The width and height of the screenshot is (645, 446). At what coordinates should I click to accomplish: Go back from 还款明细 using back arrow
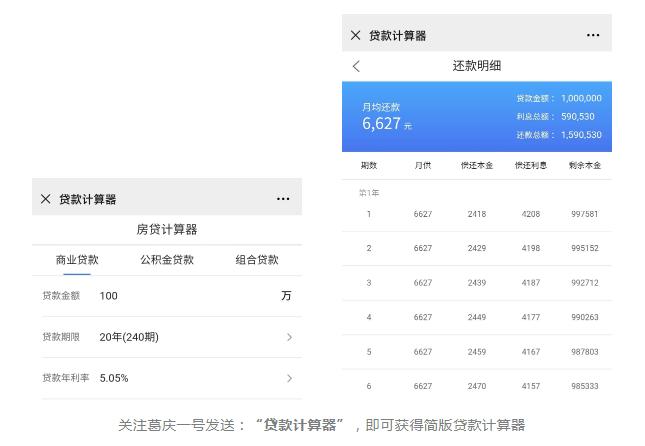pyautogui.click(x=356, y=66)
